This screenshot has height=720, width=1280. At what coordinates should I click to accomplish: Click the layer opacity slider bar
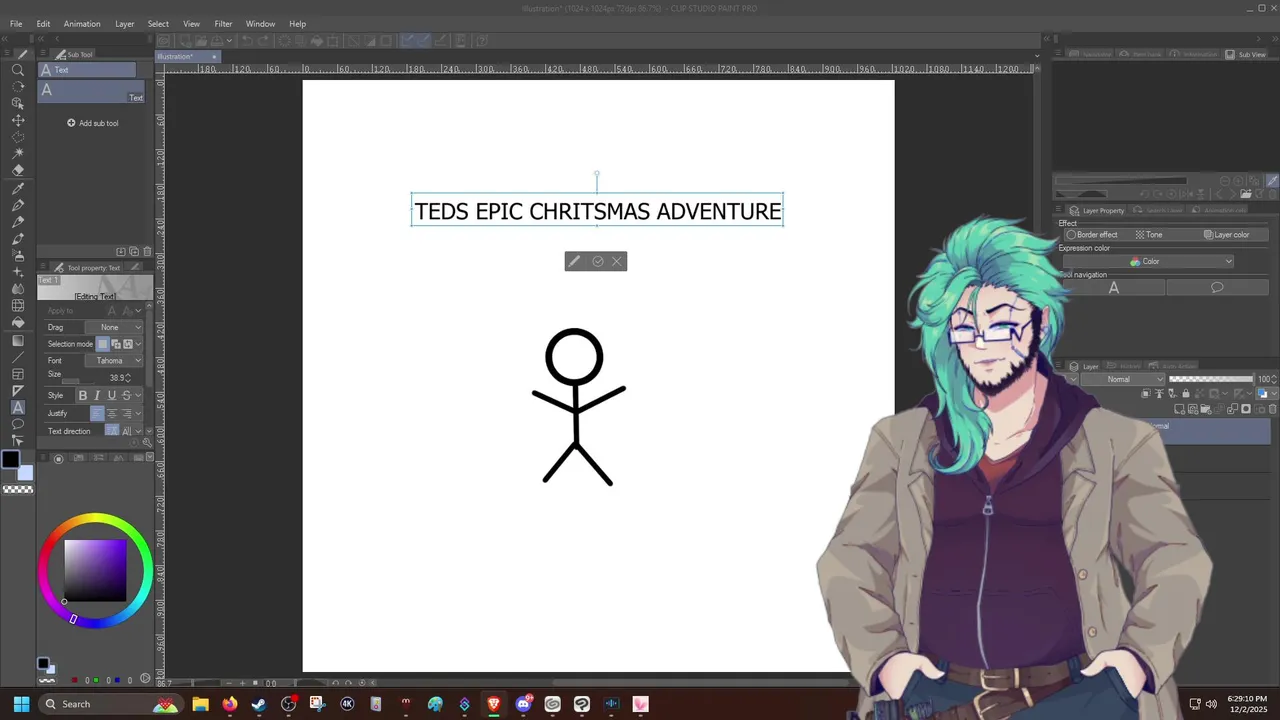1211,379
